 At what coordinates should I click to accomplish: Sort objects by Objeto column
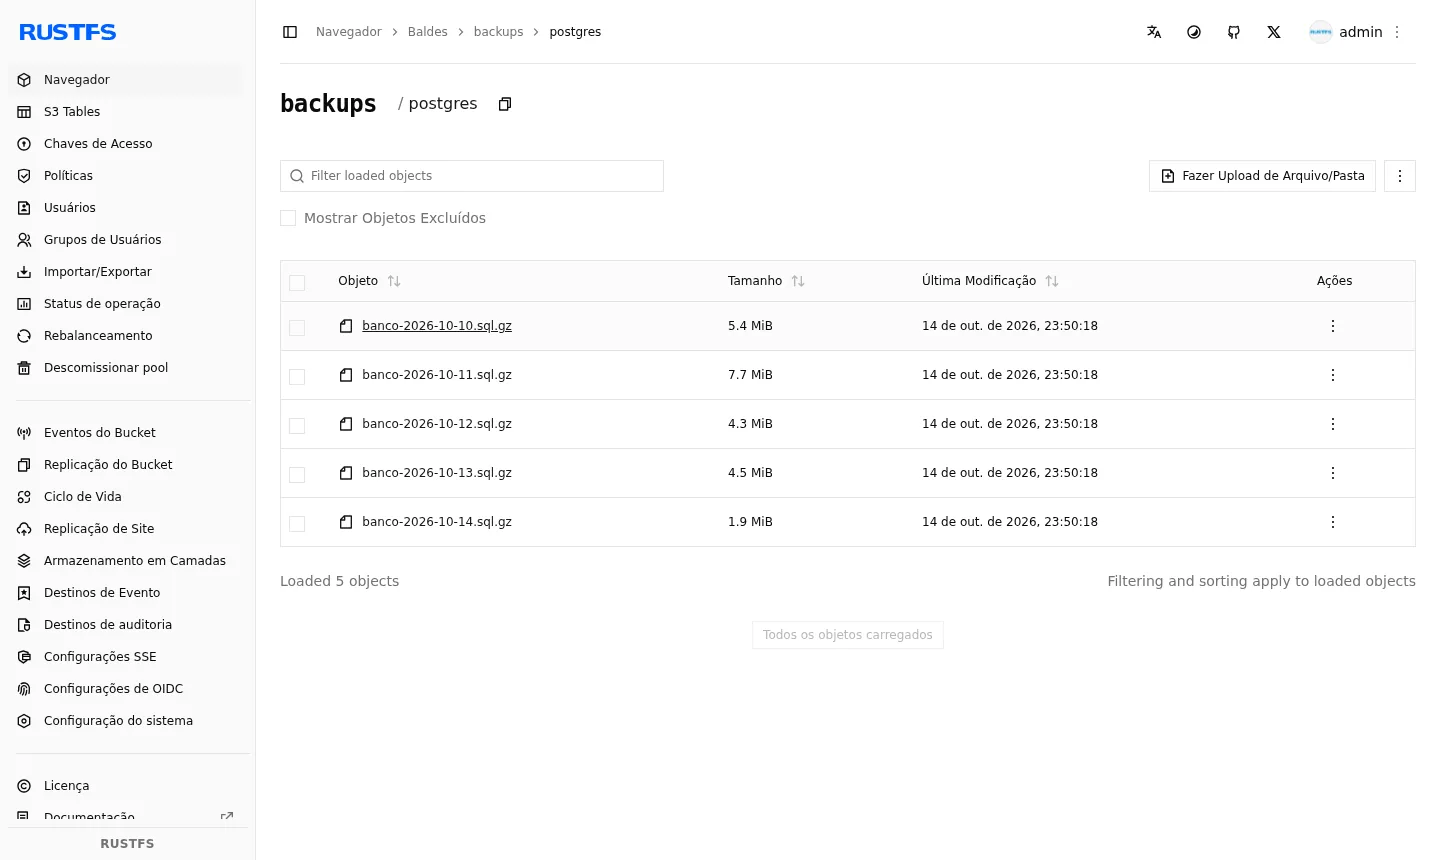[394, 281]
